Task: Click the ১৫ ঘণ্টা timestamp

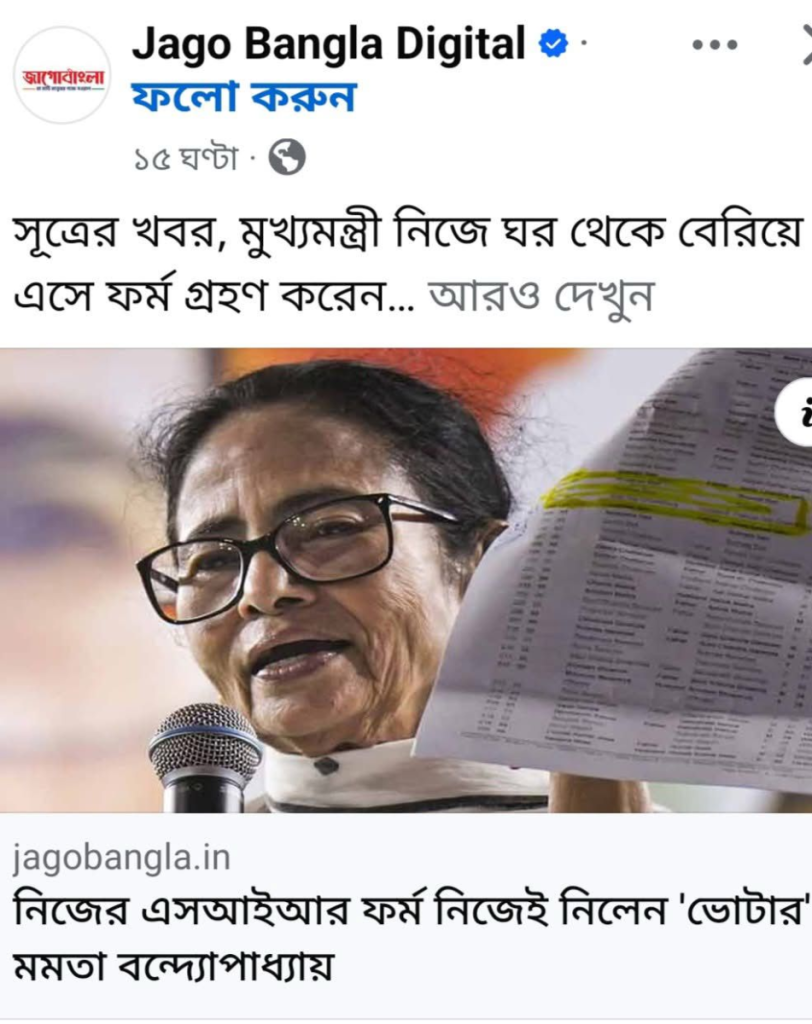Action: (x=186, y=158)
